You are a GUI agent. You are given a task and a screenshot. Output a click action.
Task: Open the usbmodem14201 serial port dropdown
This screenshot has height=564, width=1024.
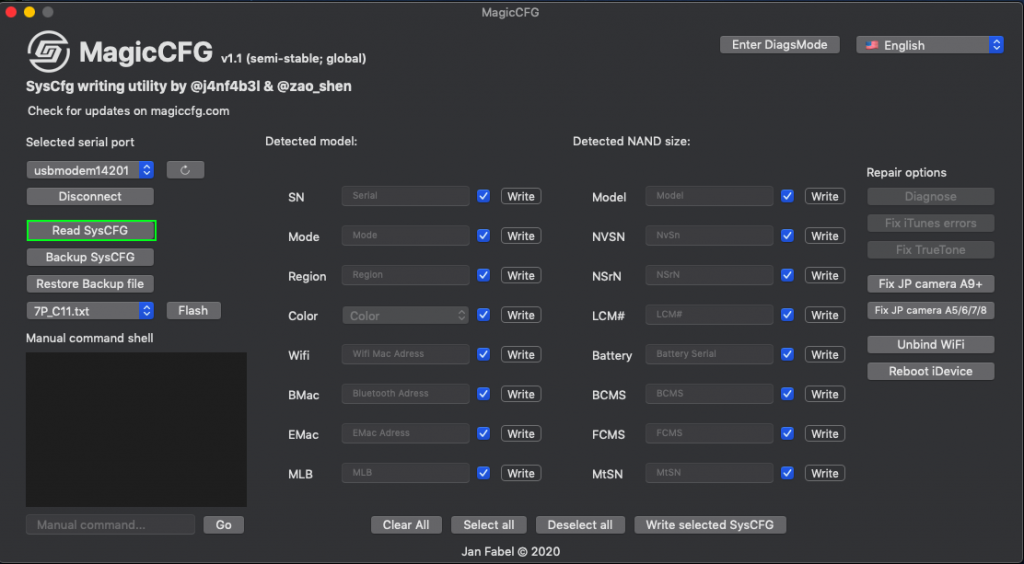tap(90, 170)
